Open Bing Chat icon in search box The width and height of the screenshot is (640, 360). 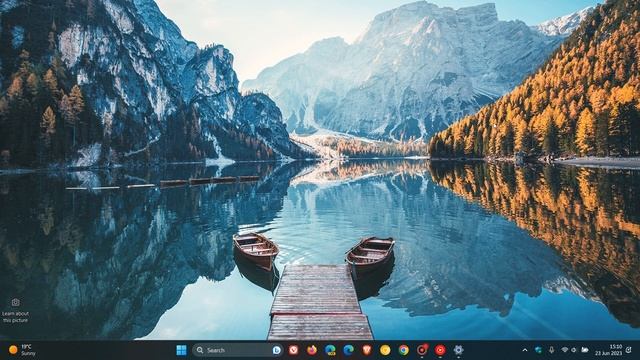pos(277,350)
